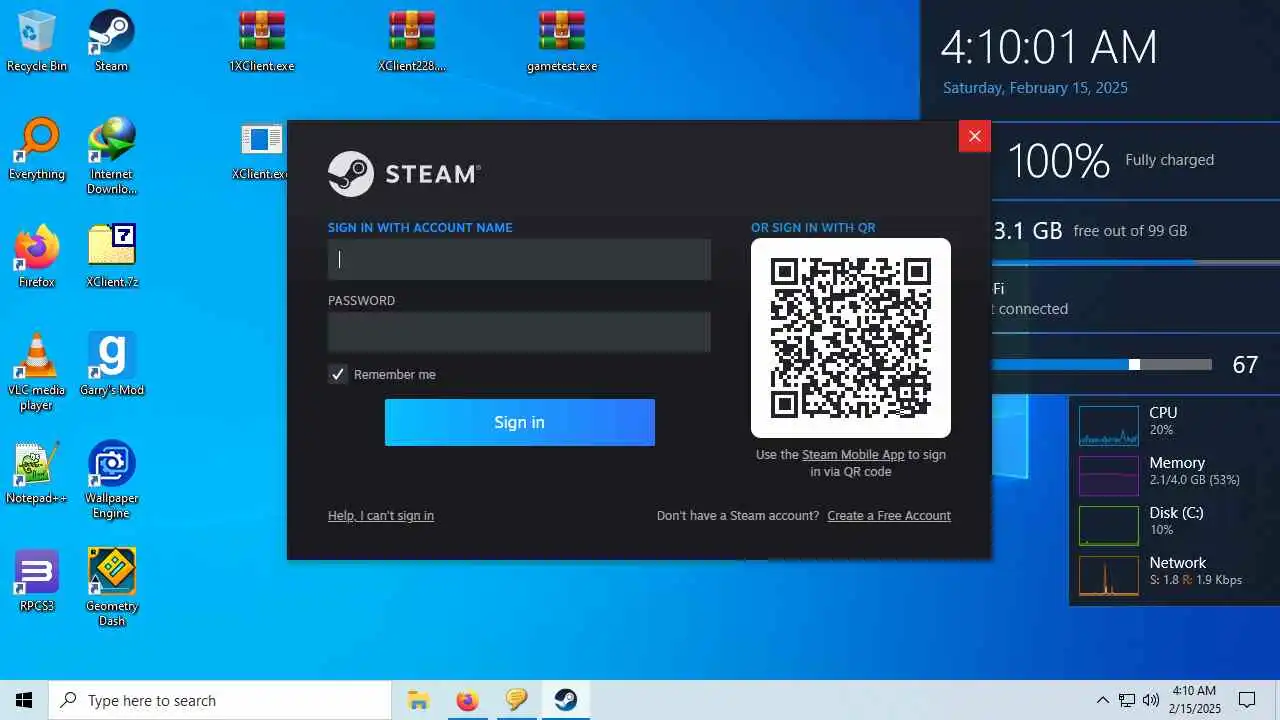Open the yellow chat app in taskbar

(x=516, y=700)
